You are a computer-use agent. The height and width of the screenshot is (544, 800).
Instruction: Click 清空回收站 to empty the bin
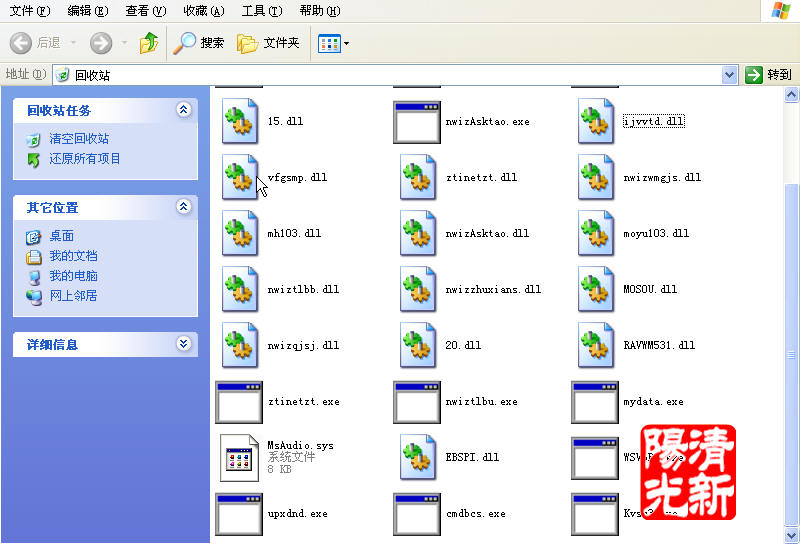point(79,139)
